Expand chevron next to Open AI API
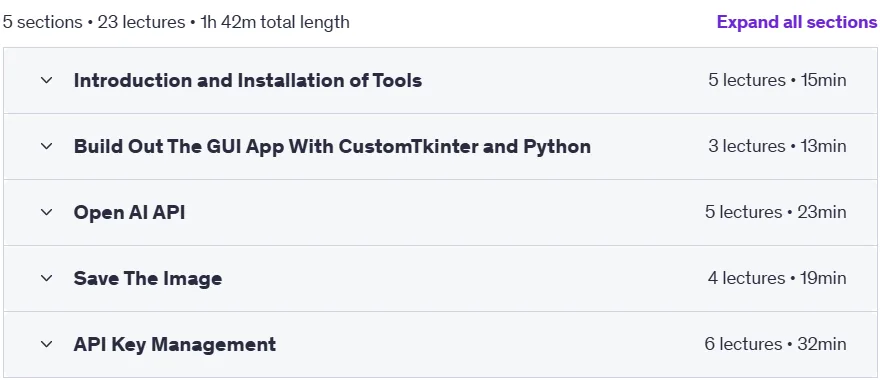The image size is (880, 380). pyautogui.click(x=47, y=212)
